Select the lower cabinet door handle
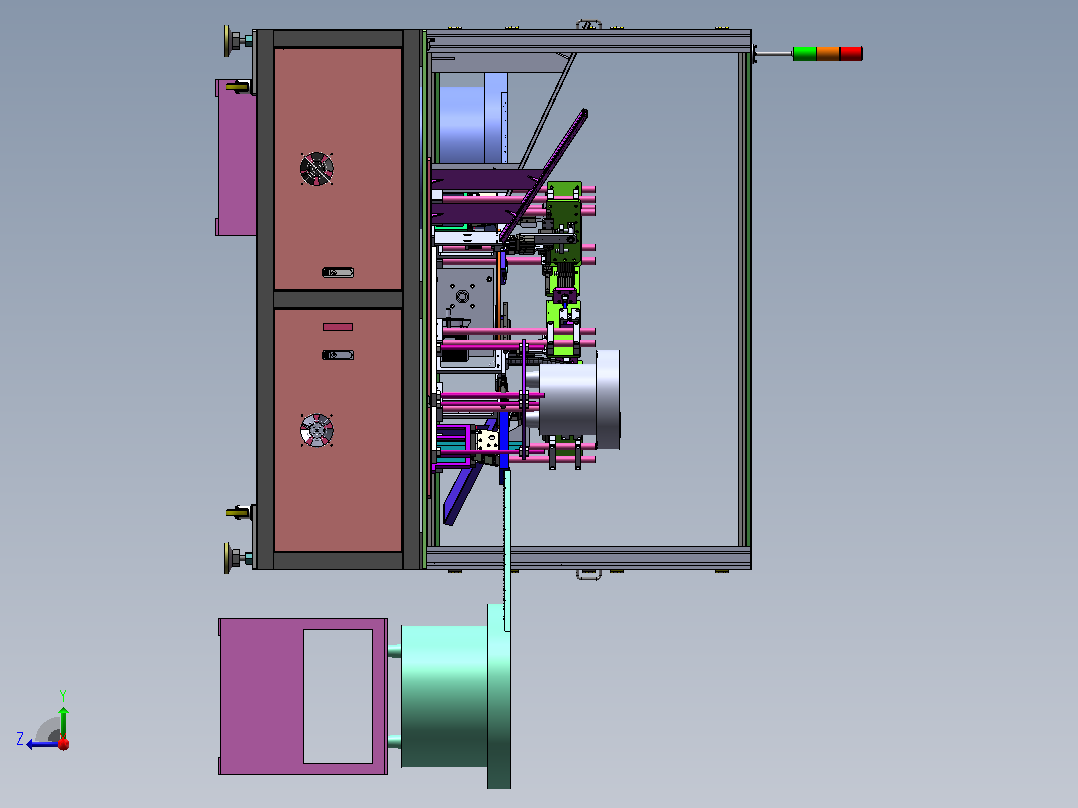The image size is (1078, 808). point(338,355)
